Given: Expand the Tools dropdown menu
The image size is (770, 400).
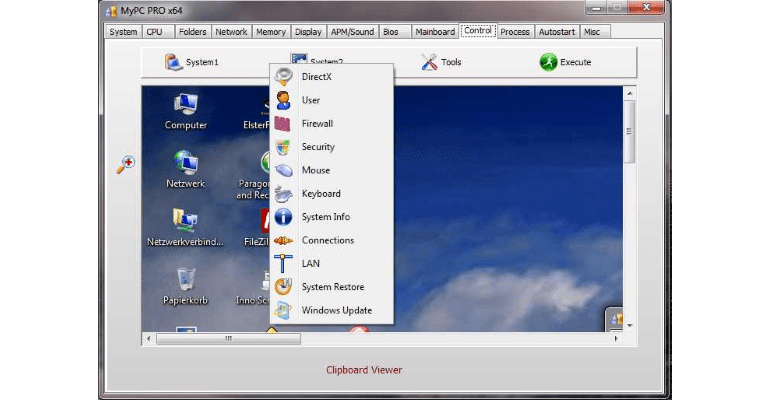Looking at the screenshot, I should pyautogui.click(x=440, y=62).
